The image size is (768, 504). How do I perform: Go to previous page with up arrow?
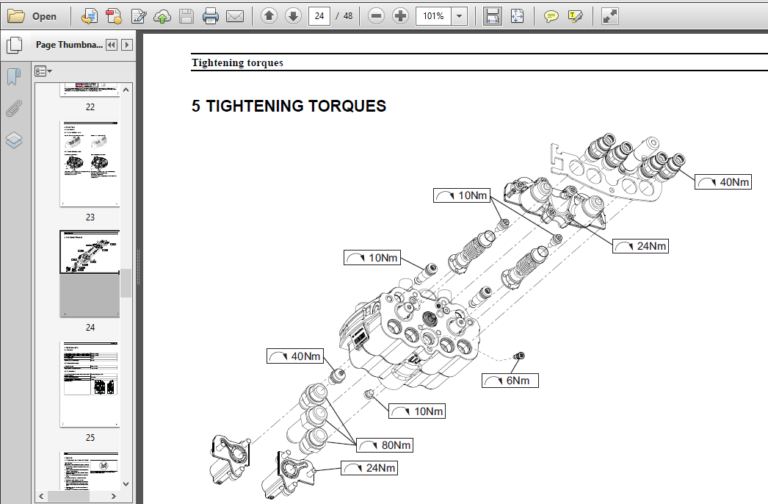click(269, 16)
